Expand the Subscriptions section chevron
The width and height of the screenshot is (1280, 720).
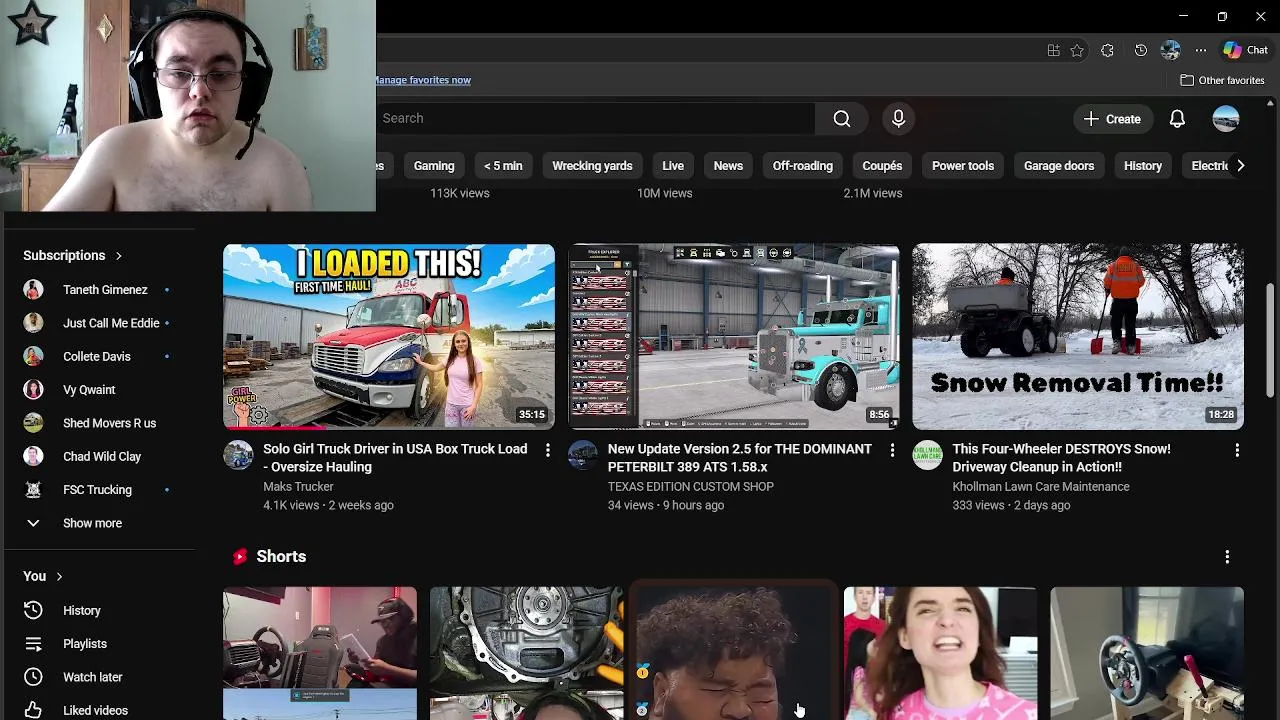(118, 256)
